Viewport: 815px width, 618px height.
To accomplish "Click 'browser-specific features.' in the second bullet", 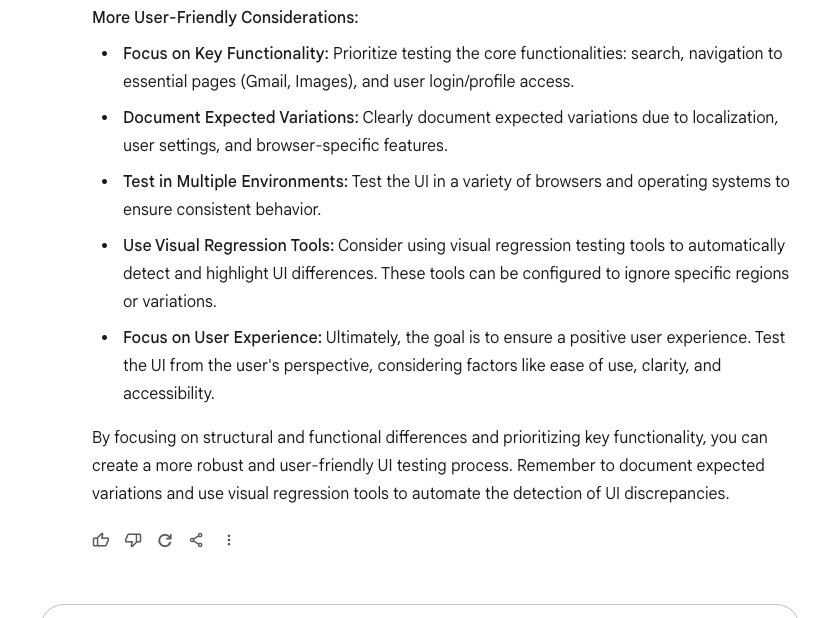I will pos(352,146).
